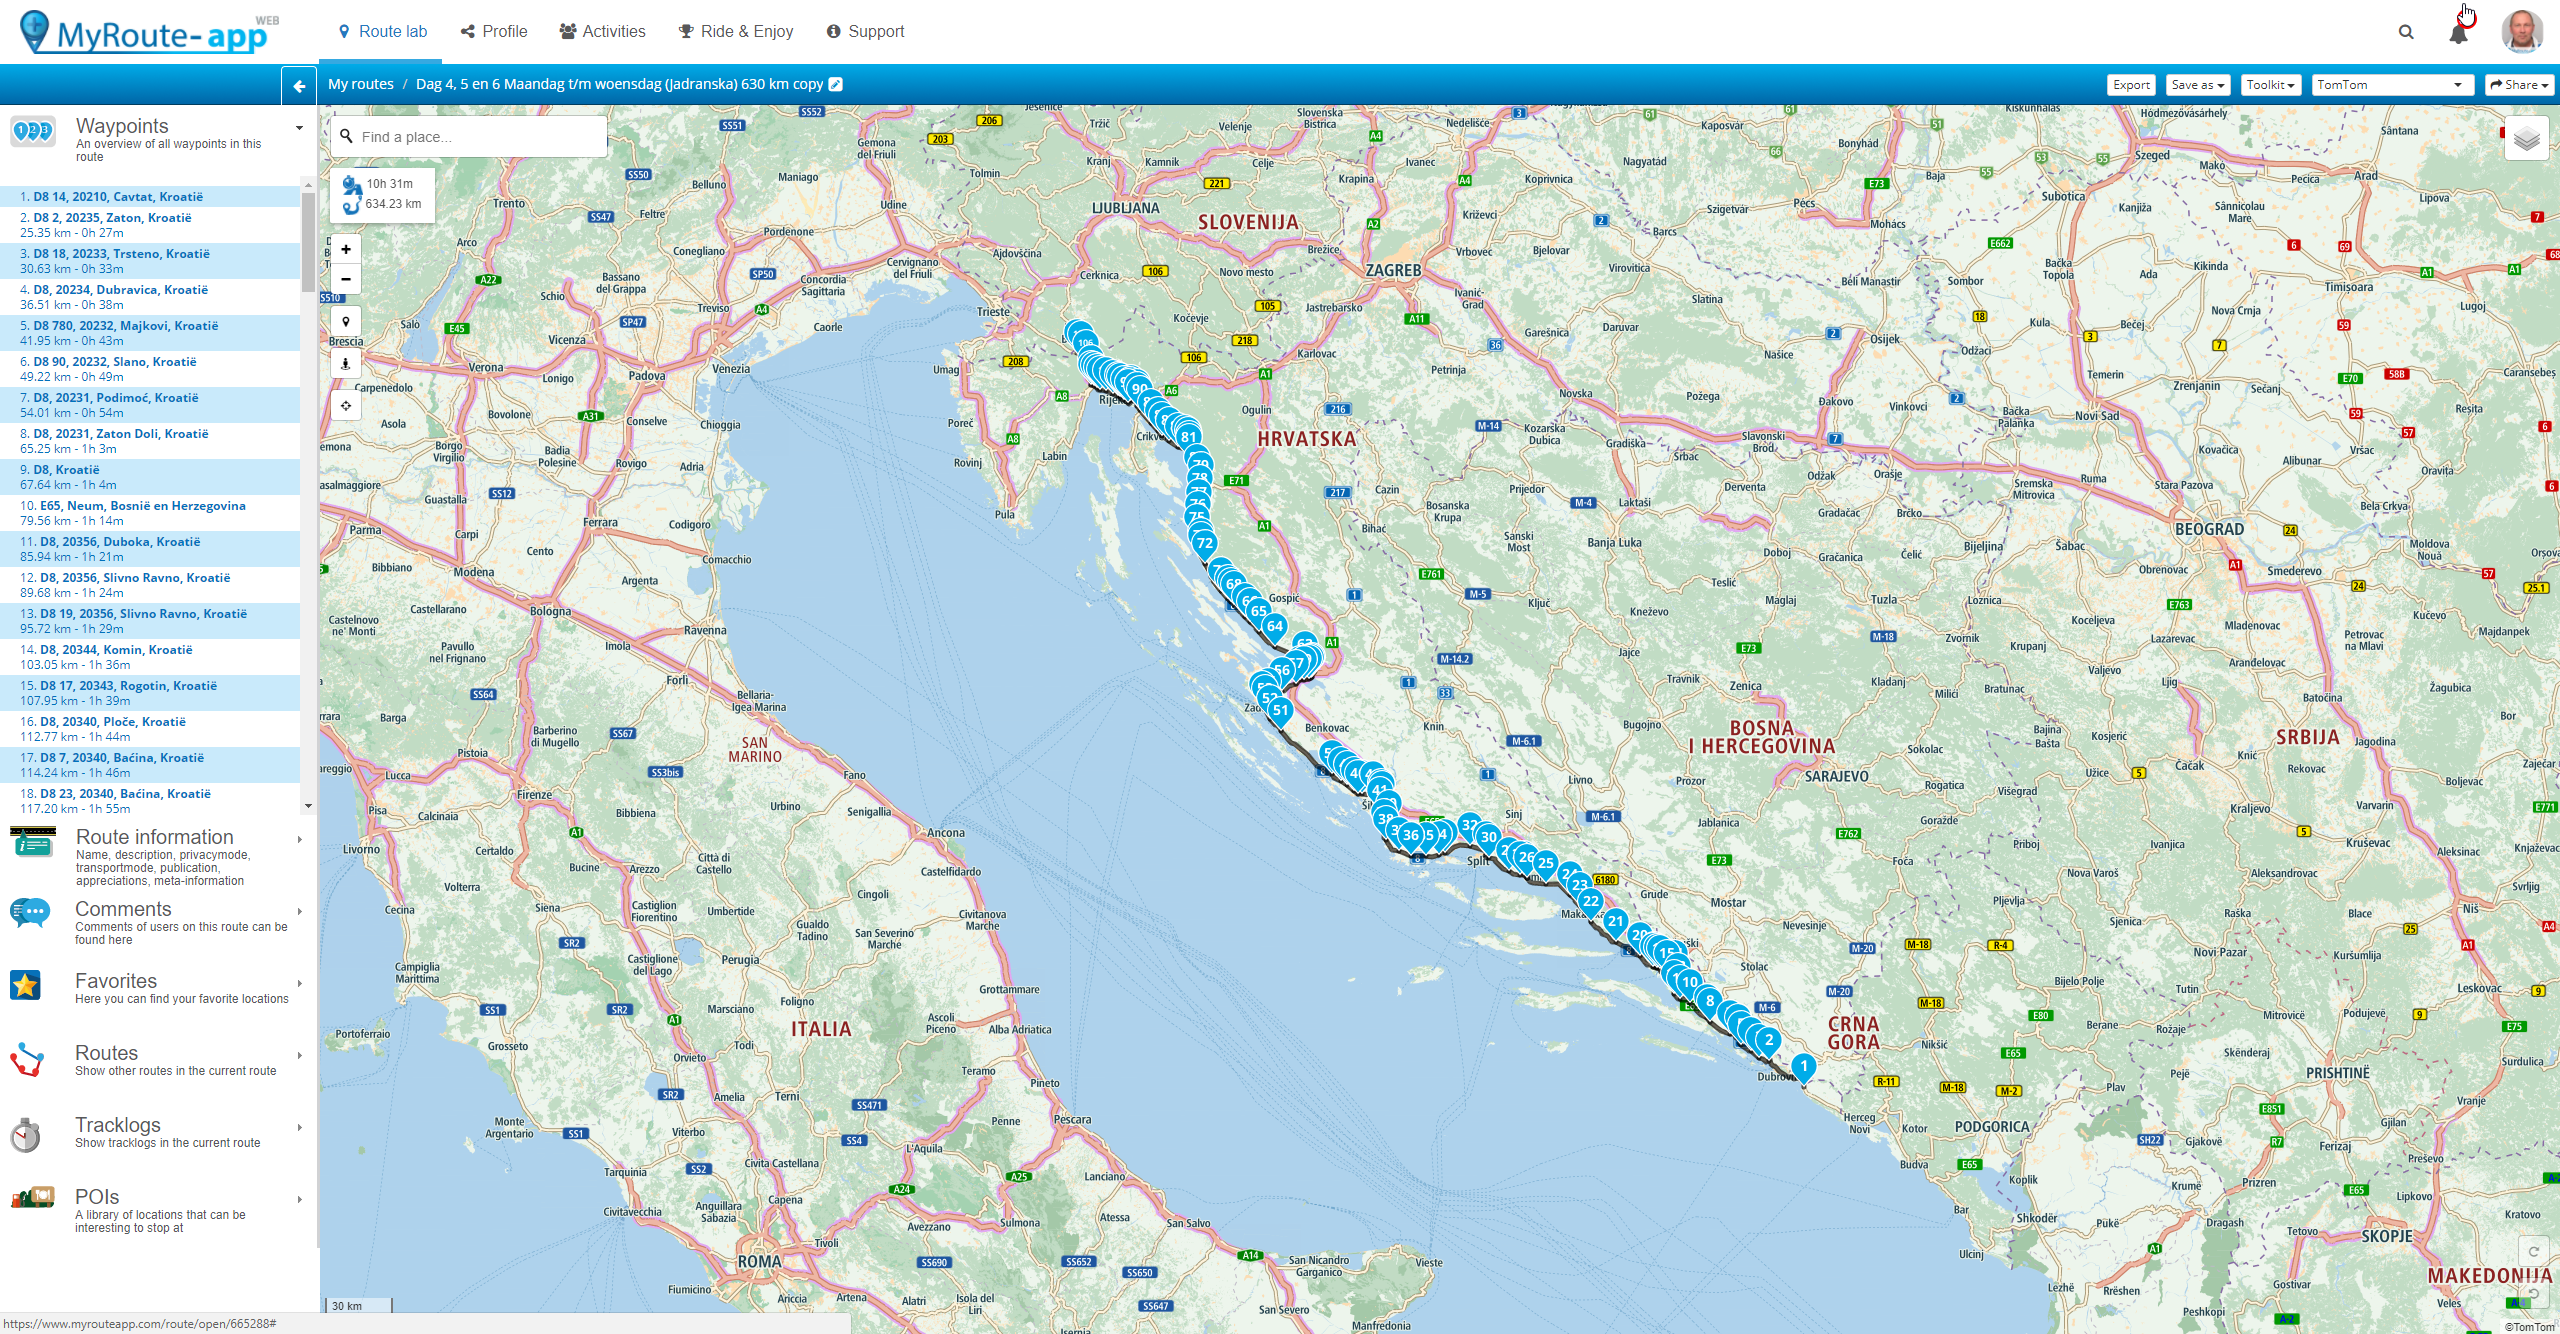Go to Ride & Enjoy tab

click(x=735, y=32)
